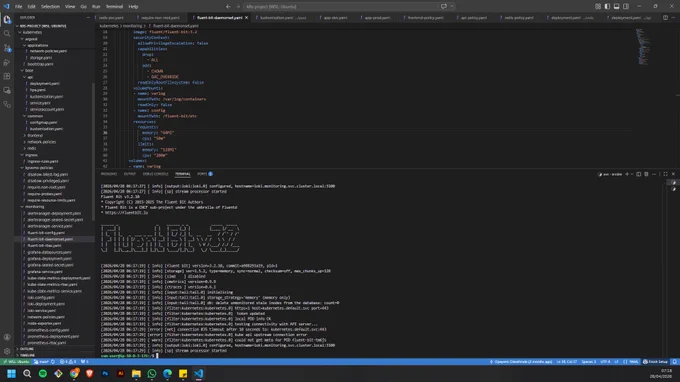Expand the Timeline section

tap(26, 355)
